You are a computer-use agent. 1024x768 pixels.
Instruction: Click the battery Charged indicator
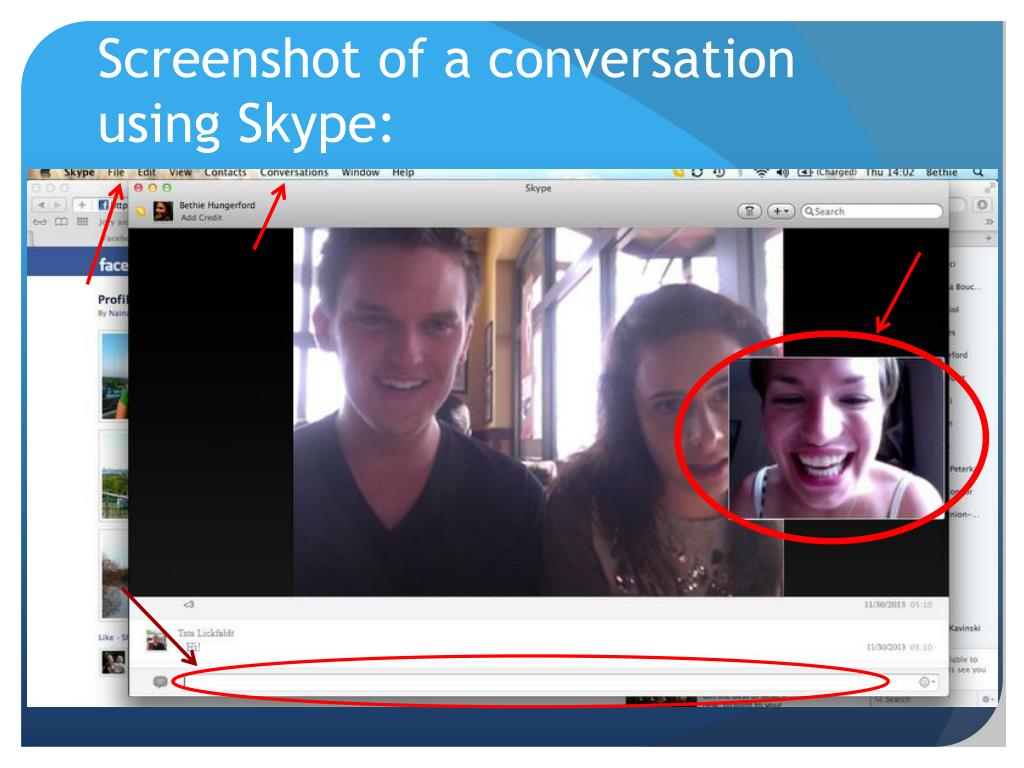click(x=827, y=172)
